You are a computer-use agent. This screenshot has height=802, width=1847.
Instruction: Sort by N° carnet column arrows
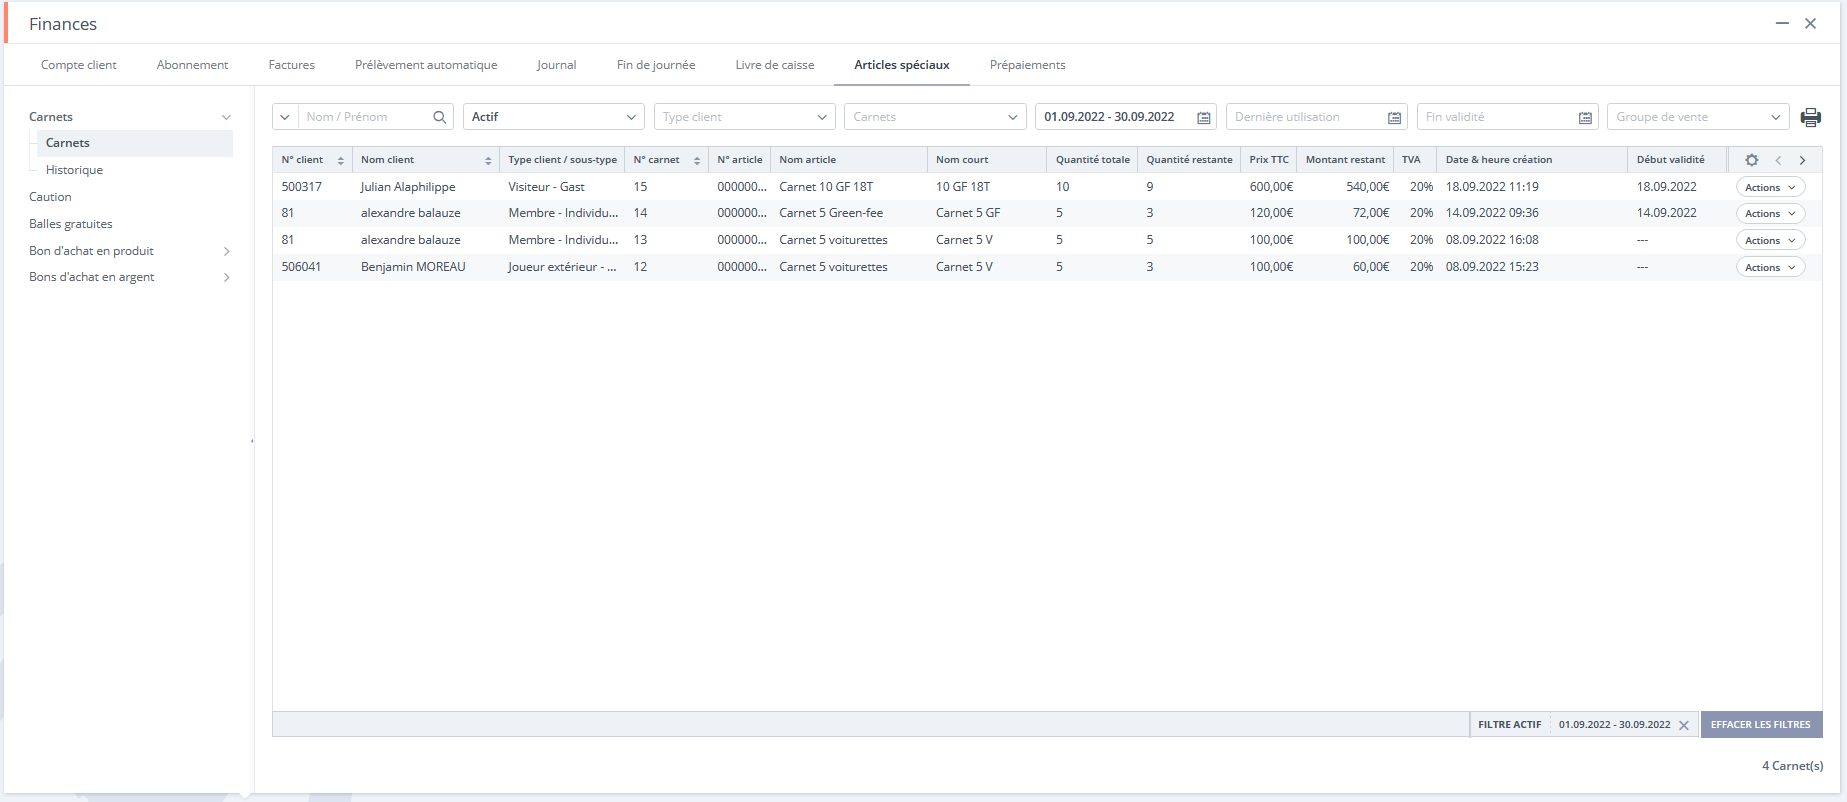point(697,160)
